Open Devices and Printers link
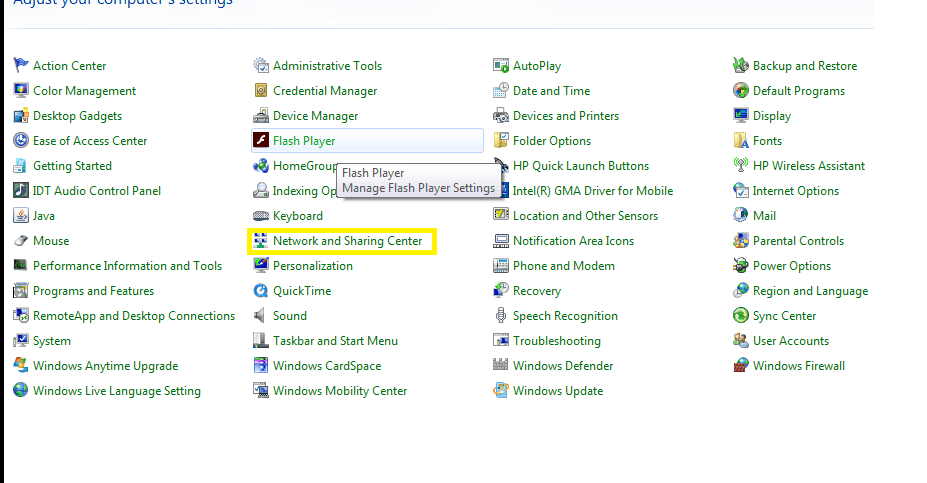 pos(565,116)
